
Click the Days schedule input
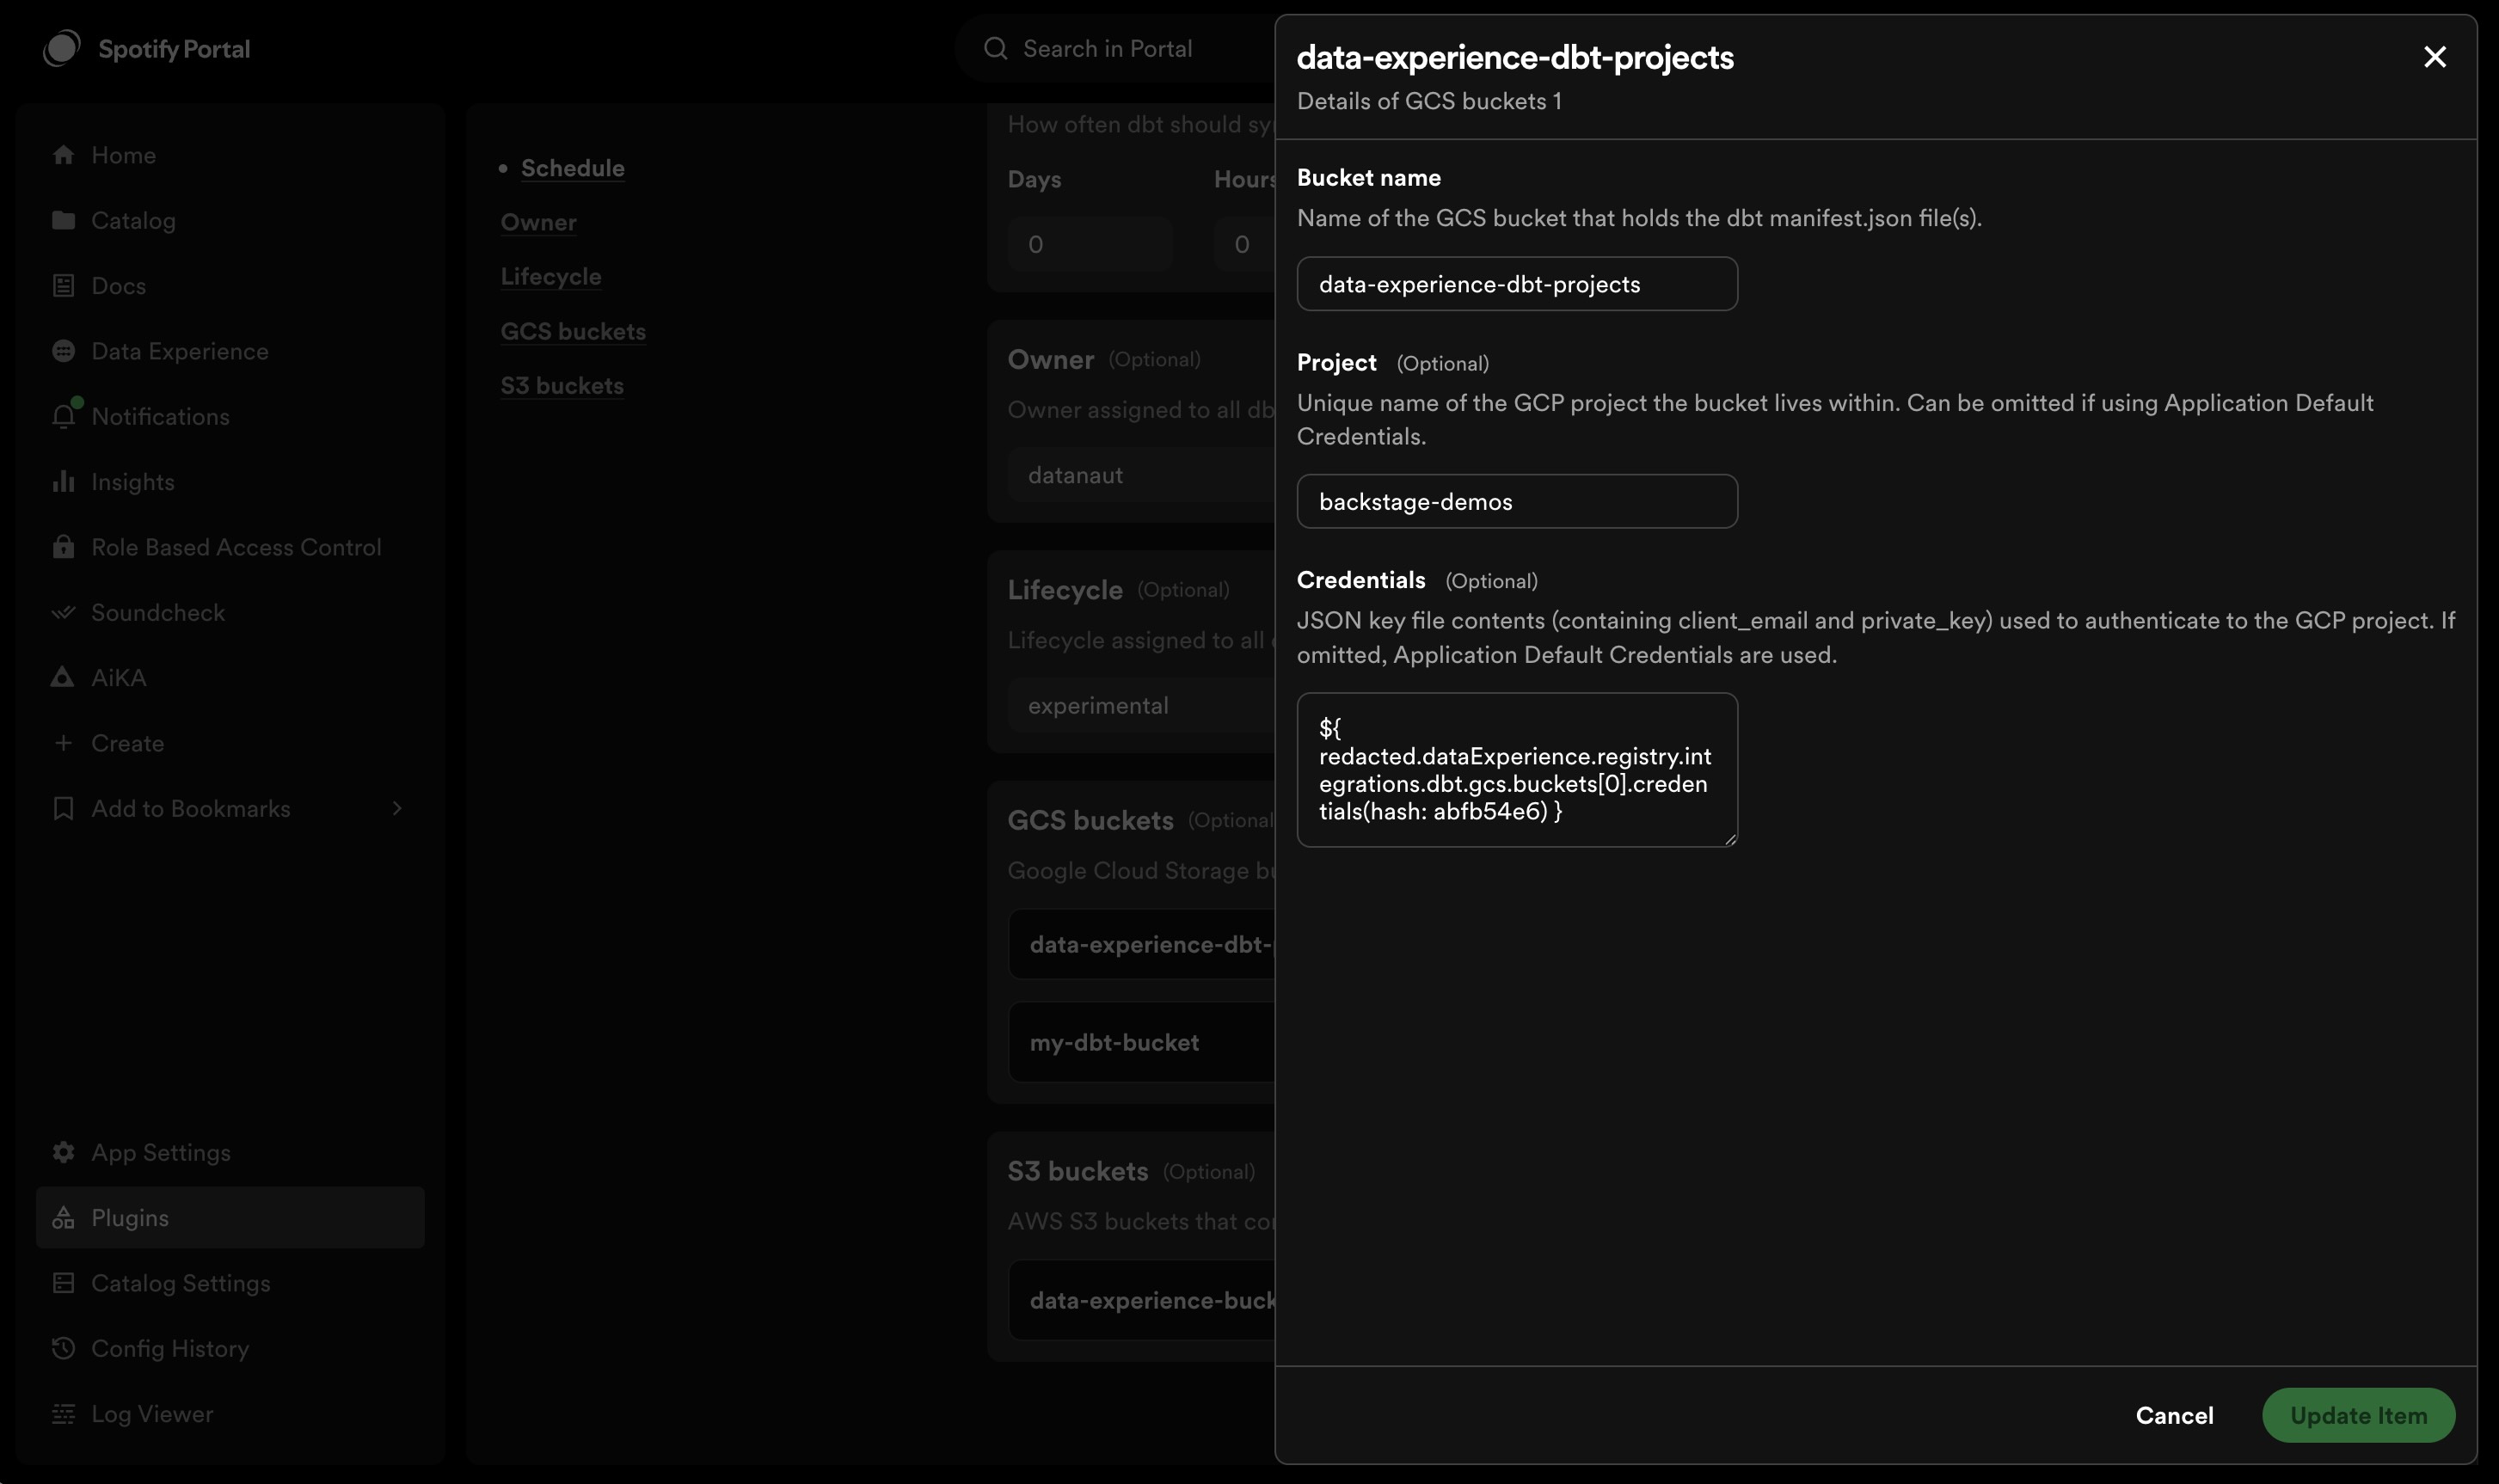pyautogui.click(x=1090, y=244)
